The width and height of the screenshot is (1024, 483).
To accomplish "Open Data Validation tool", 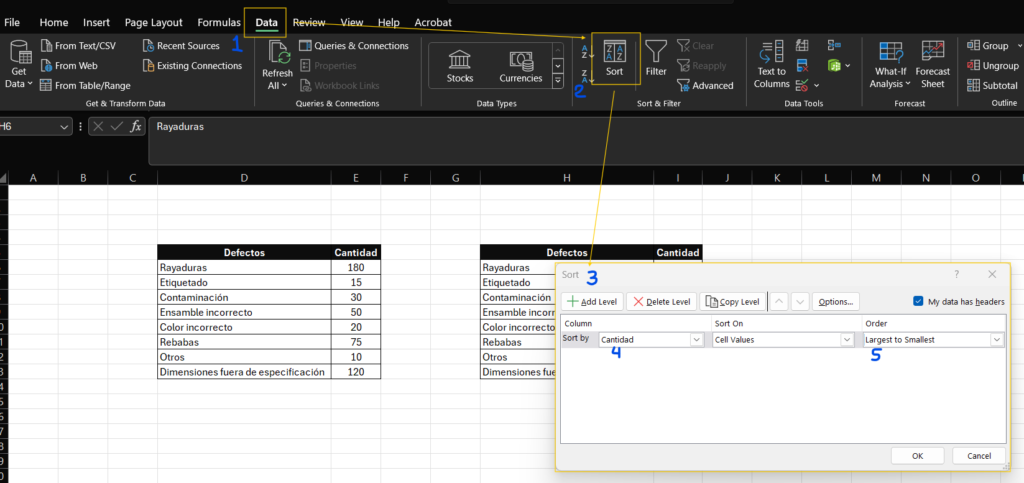I will 803,85.
